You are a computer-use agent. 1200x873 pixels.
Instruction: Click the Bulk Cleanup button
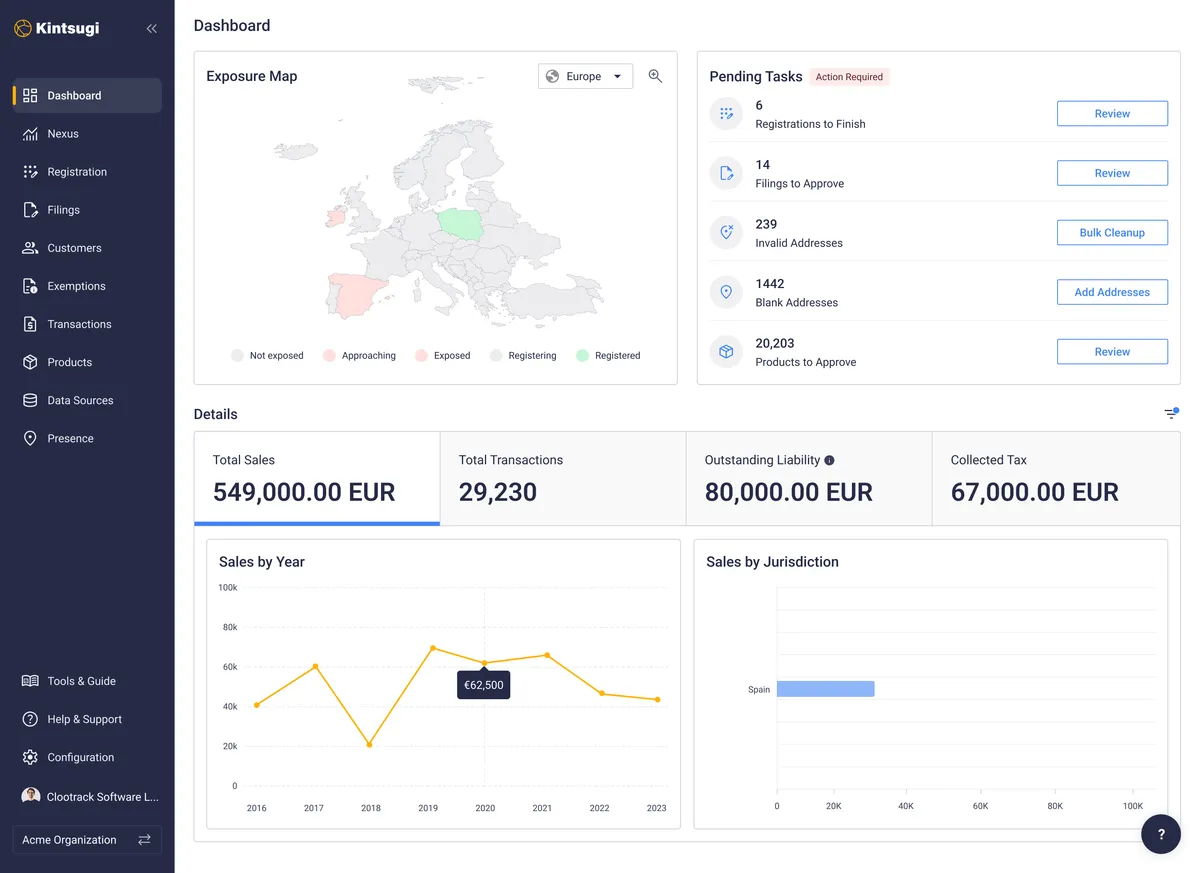click(x=1112, y=233)
